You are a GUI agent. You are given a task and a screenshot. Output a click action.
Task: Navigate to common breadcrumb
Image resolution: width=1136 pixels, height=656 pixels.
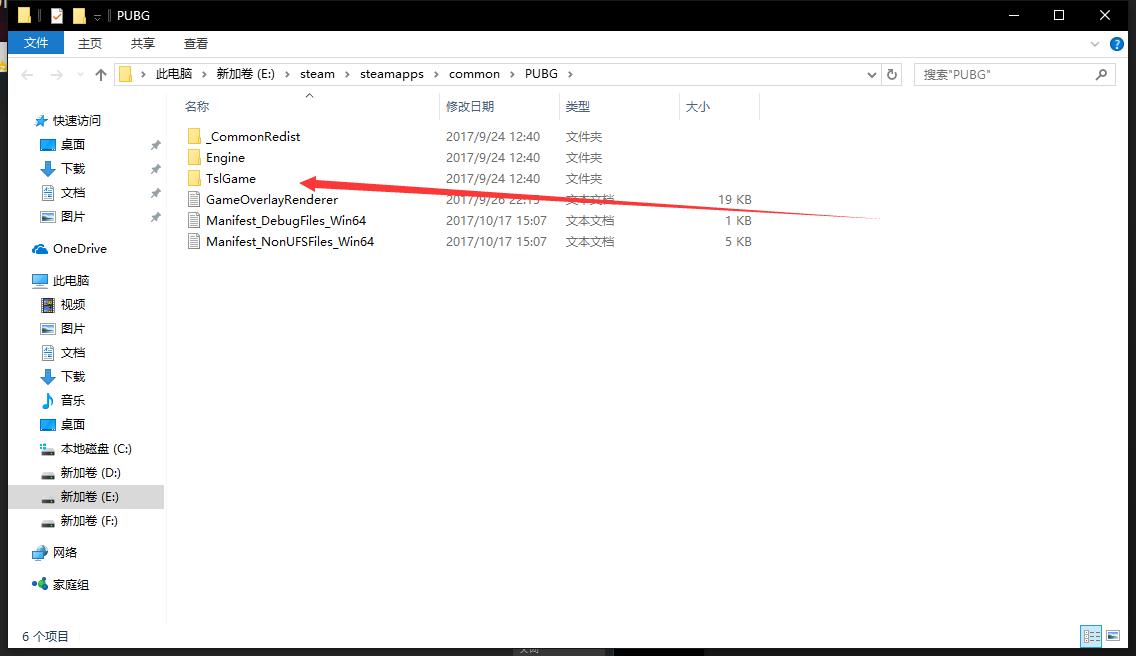point(474,74)
